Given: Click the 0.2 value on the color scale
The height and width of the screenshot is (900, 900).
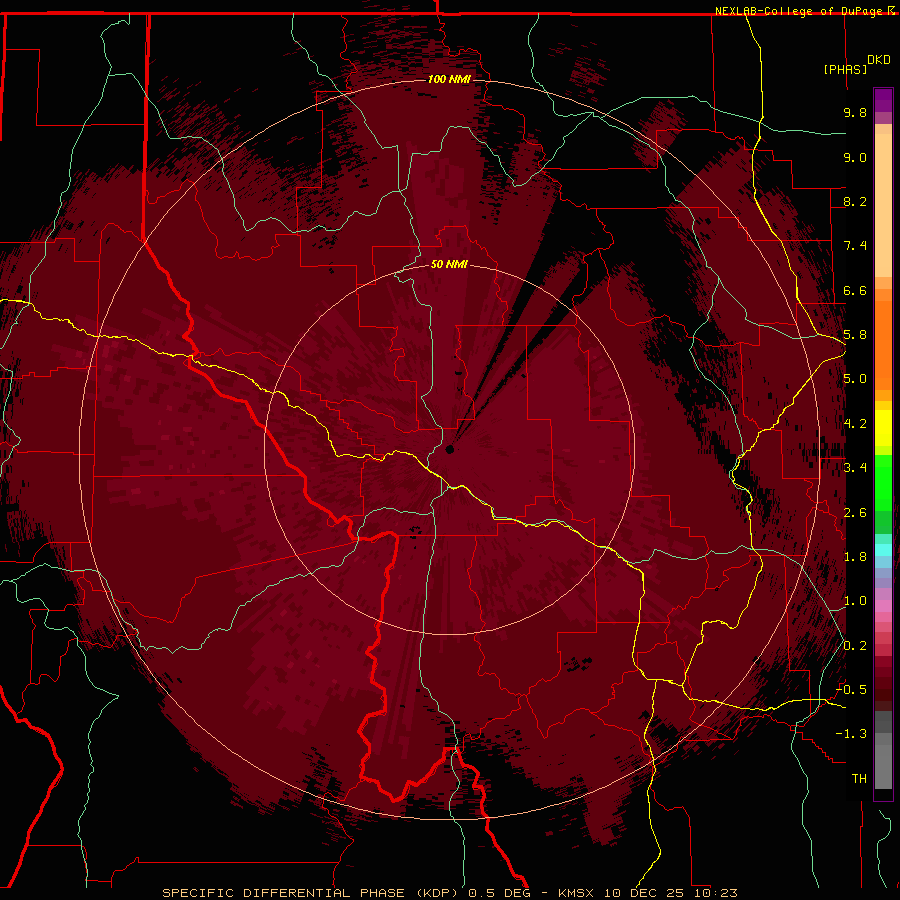Looking at the screenshot, I should coord(855,646).
